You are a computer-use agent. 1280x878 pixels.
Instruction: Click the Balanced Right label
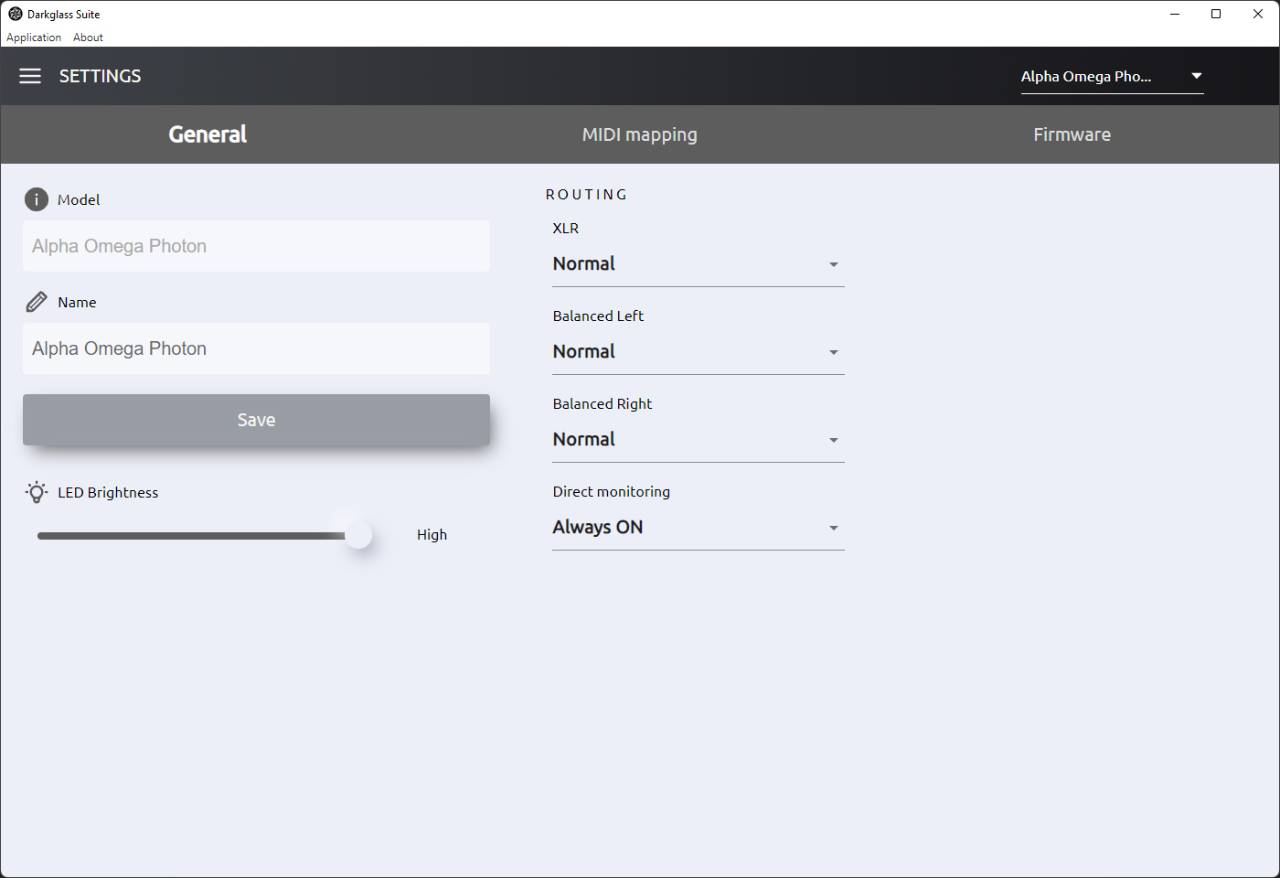[x=602, y=404]
